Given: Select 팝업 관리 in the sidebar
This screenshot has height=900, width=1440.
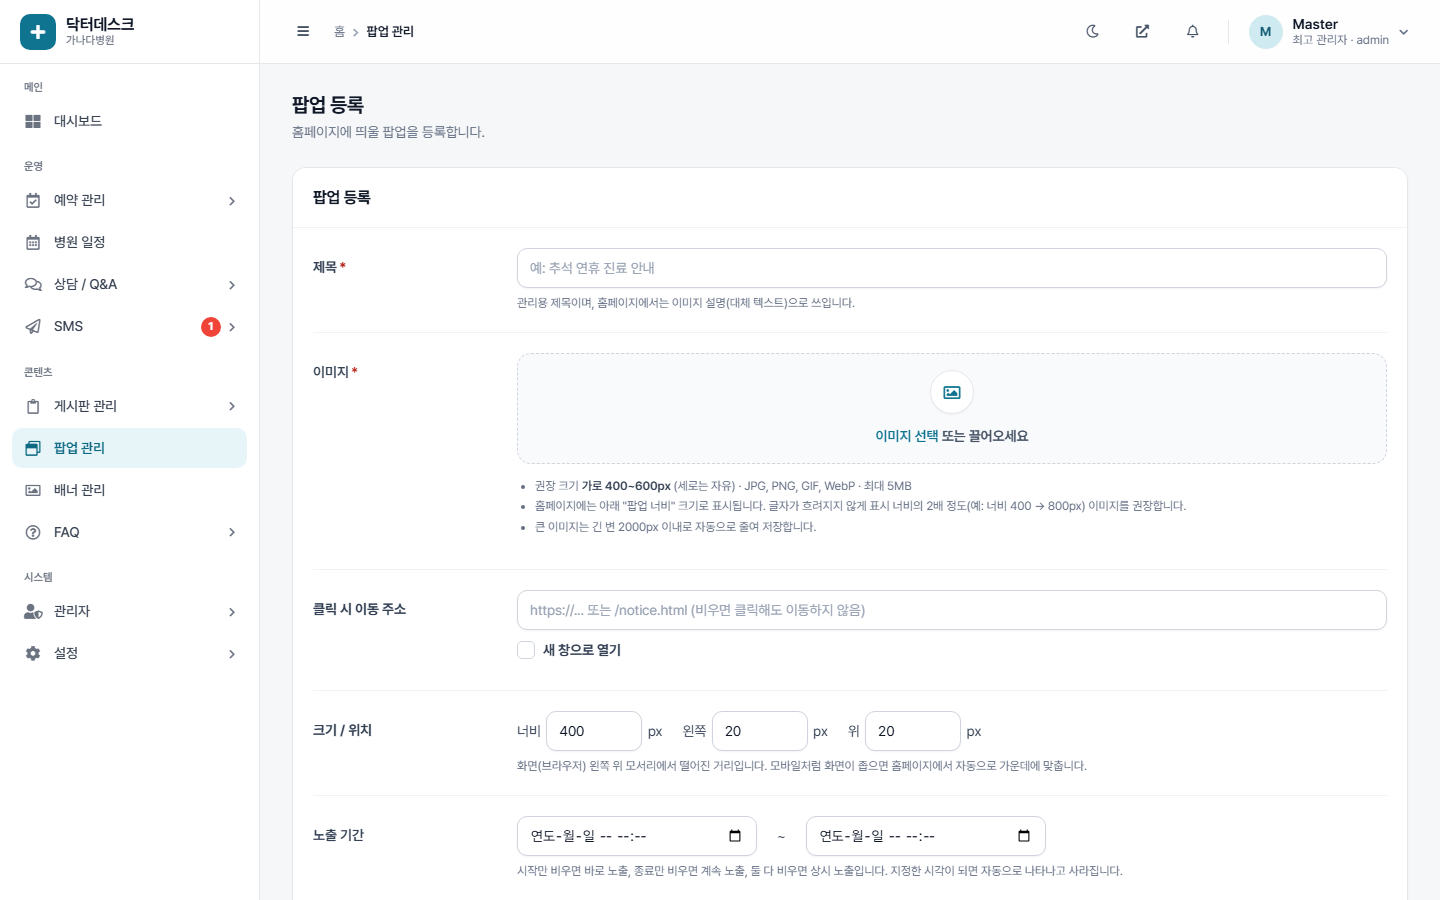Looking at the screenshot, I should click(129, 448).
